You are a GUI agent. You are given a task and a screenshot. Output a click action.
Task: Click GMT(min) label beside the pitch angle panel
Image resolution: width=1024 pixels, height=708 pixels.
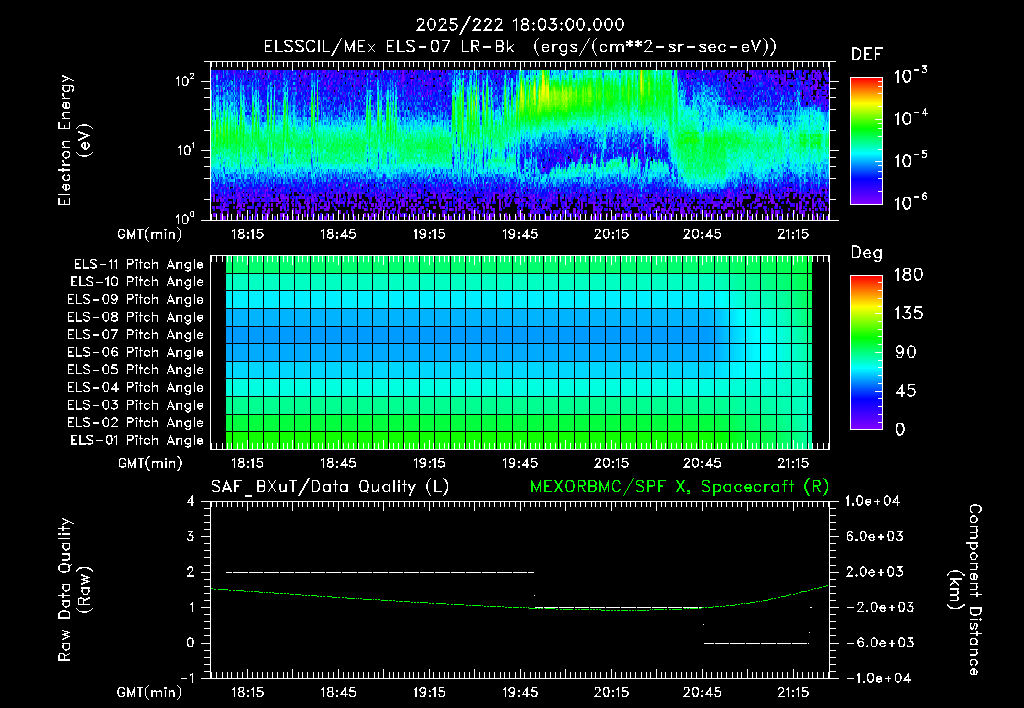pyautogui.click(x=150, y=464)
